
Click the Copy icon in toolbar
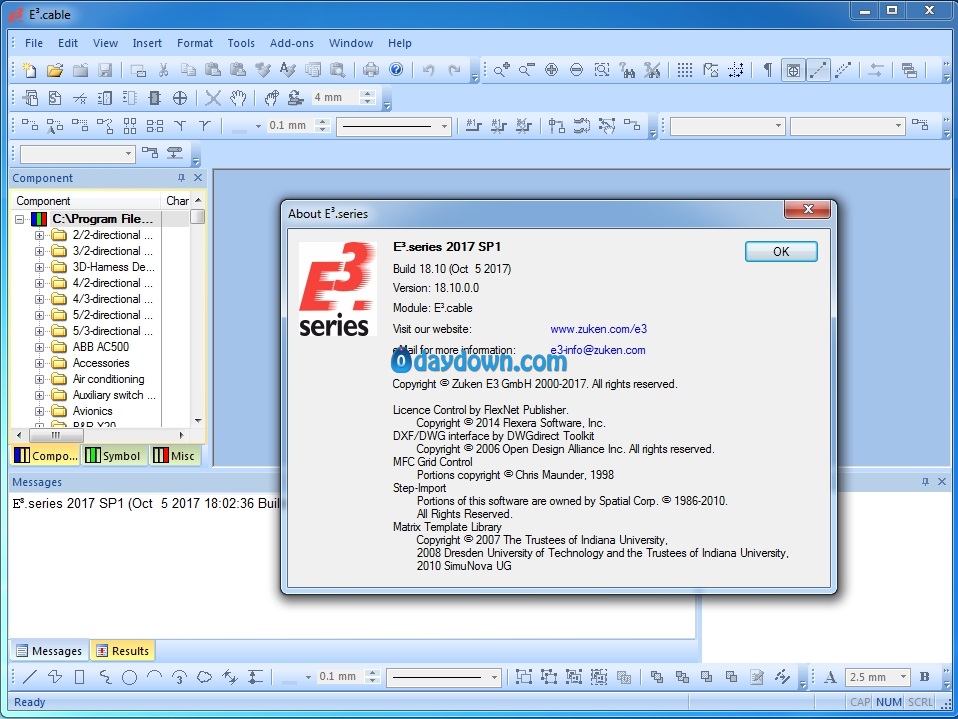(188, 70)
